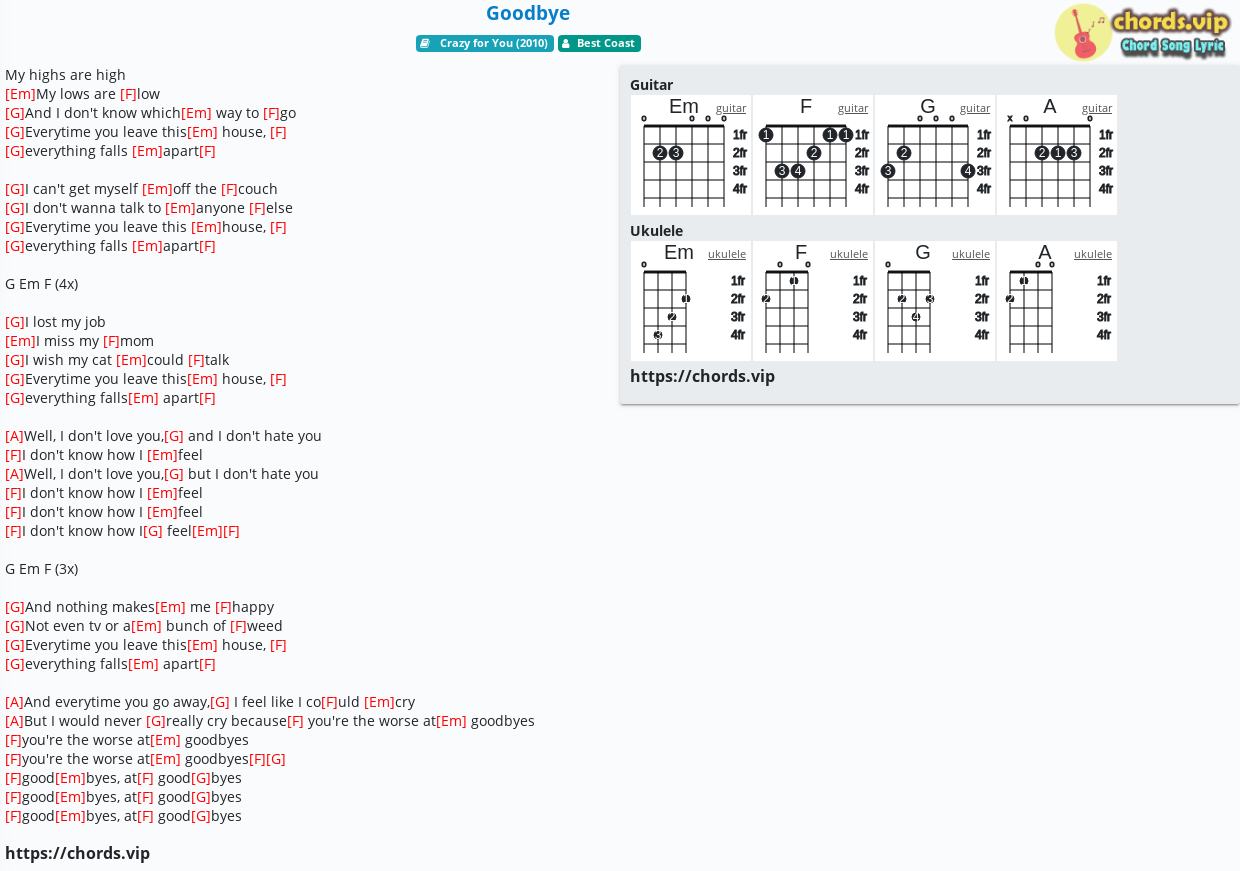Click the ukulele link above the A chord

click(x=1093, y=254)
